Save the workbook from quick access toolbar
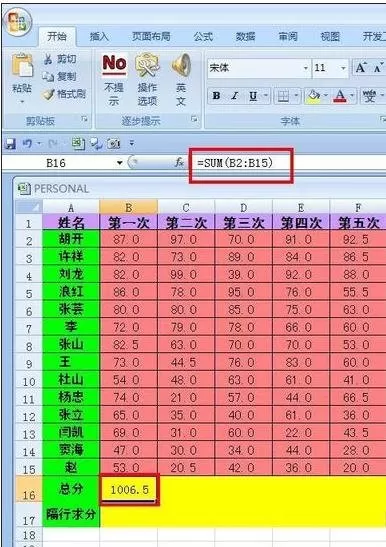This screenshot has height=547, width=386. coord(11,143)
